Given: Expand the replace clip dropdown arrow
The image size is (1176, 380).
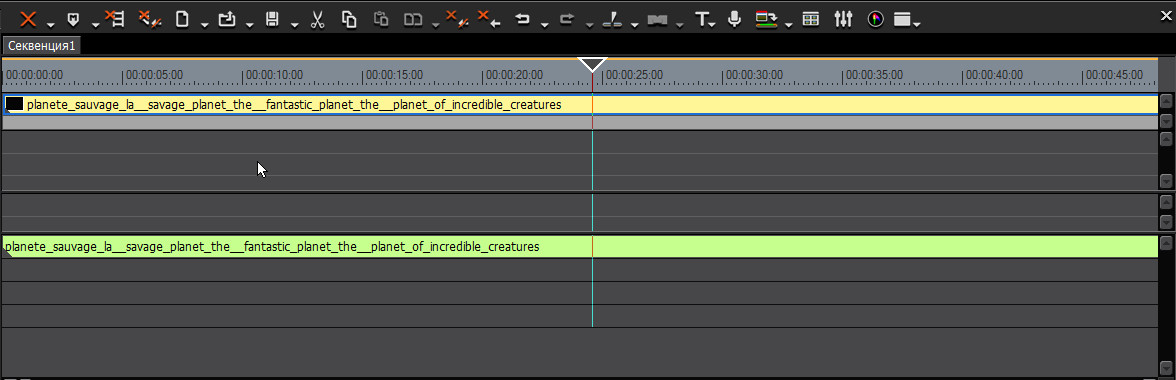Looking at the screenshot, I should (435, 25).
